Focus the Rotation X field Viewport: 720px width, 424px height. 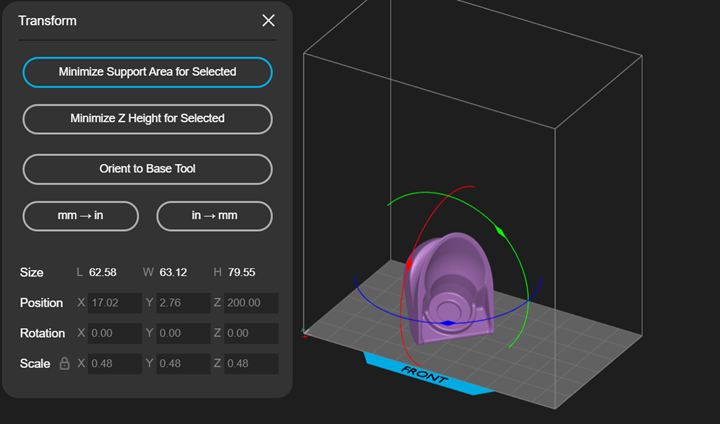[x=114, y=333]
